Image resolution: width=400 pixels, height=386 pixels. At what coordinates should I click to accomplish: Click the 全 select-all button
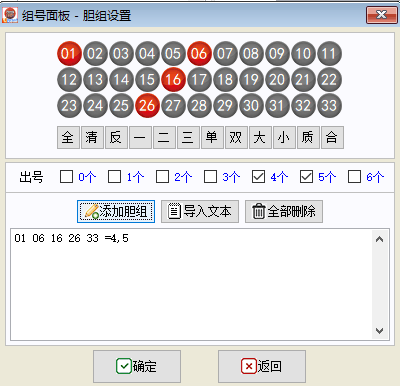tap(68, 137)
